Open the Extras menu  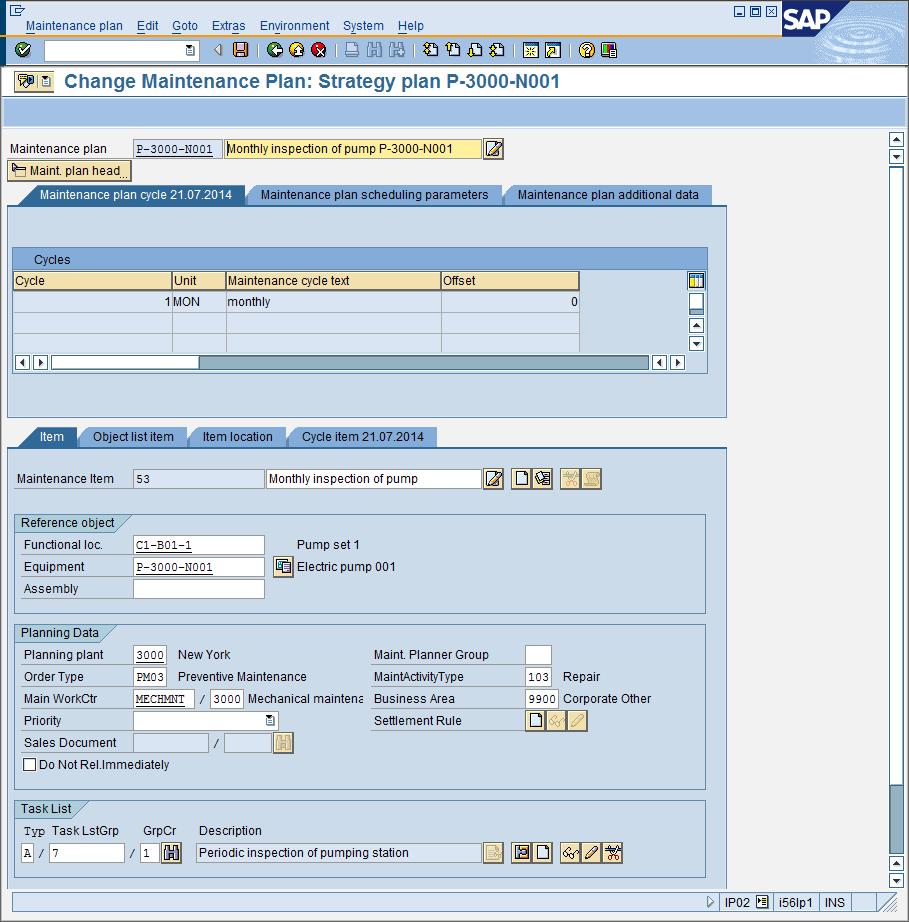point(228,26)
